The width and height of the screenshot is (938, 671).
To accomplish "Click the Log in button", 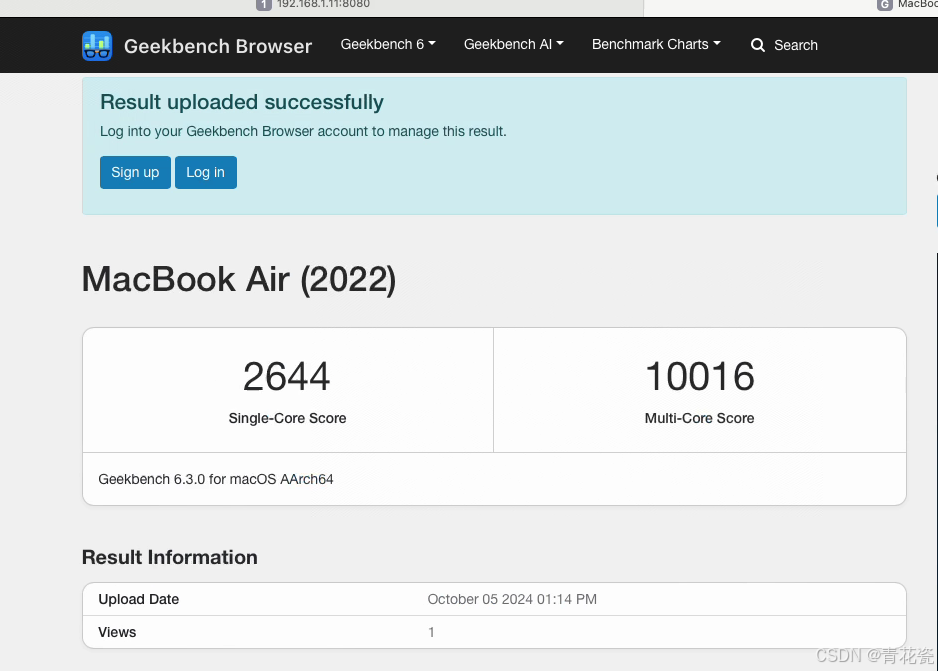I will (206, 172).
